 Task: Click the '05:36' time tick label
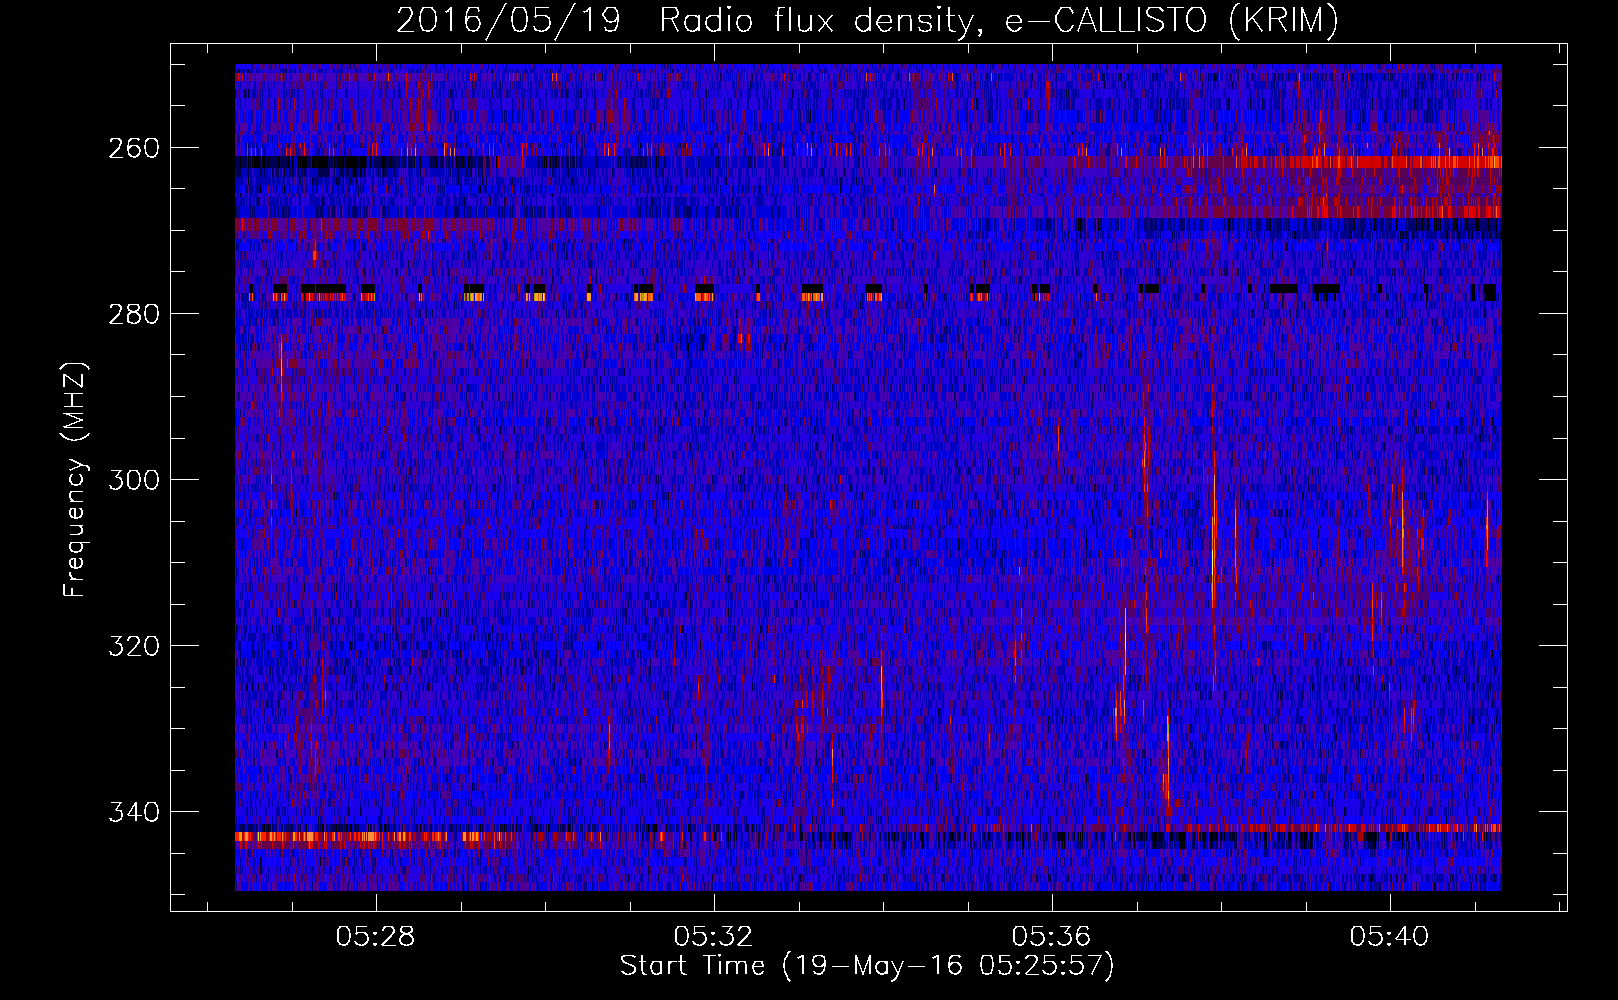tap(1052, 937)
